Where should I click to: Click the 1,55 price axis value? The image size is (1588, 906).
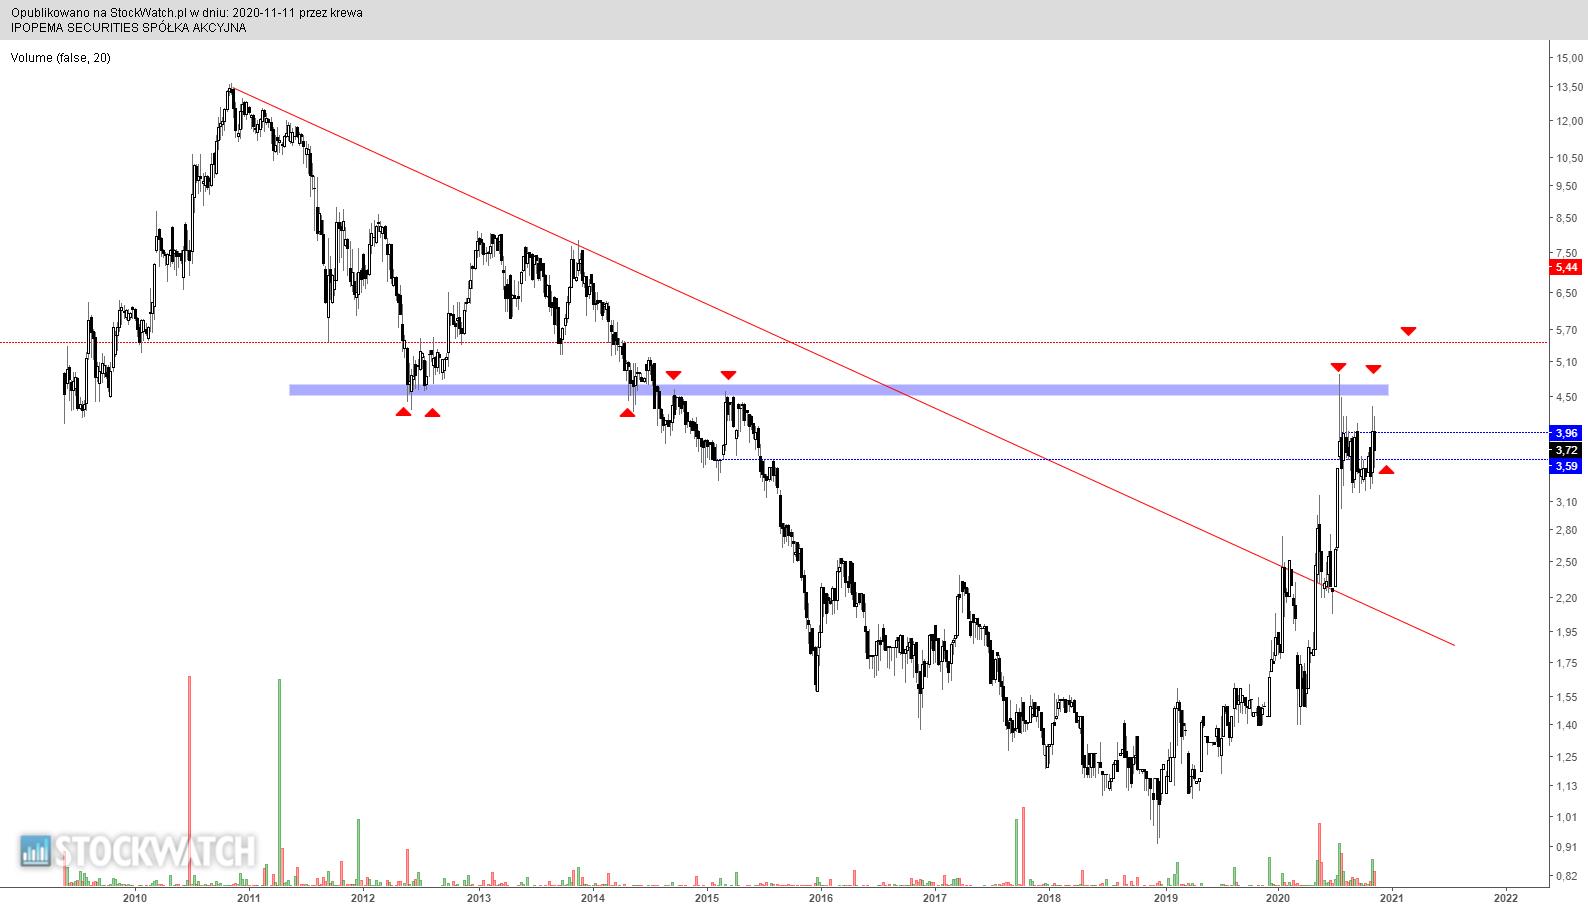1569,697
